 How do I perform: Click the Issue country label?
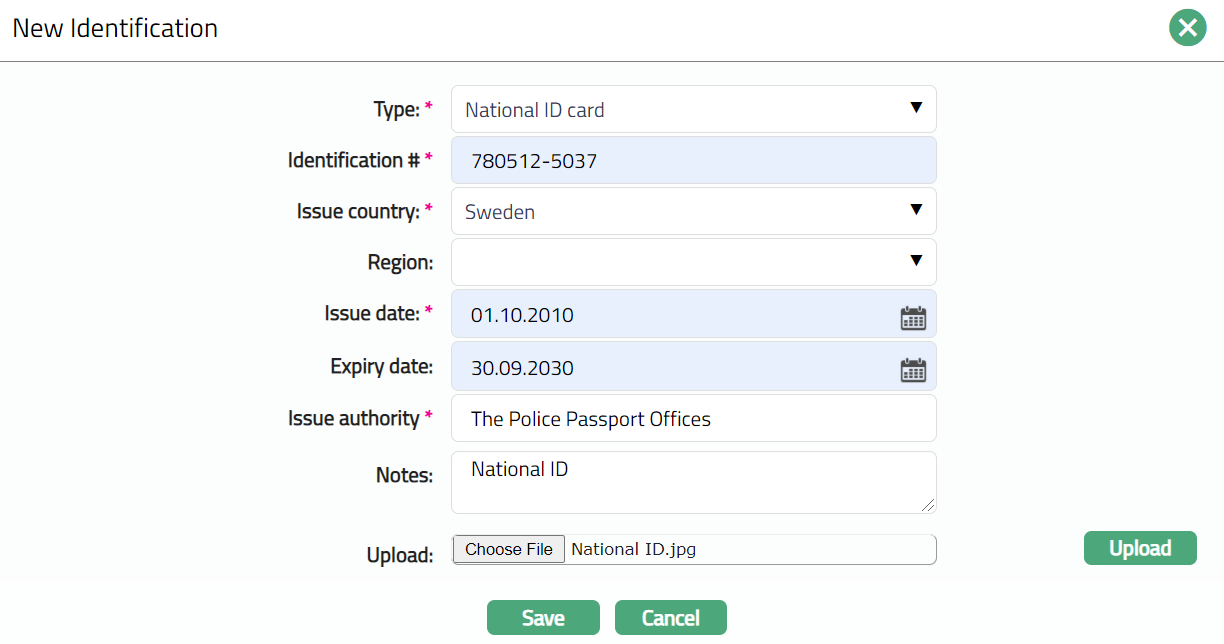(357, 212)
